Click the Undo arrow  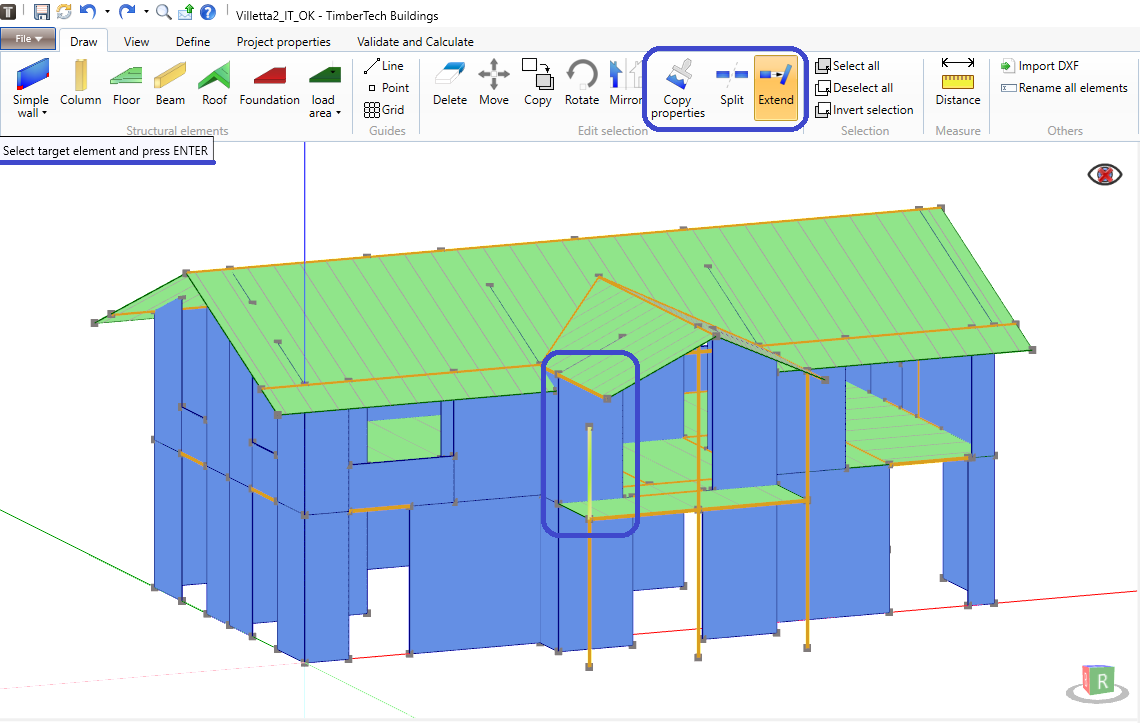pos(88,12)
